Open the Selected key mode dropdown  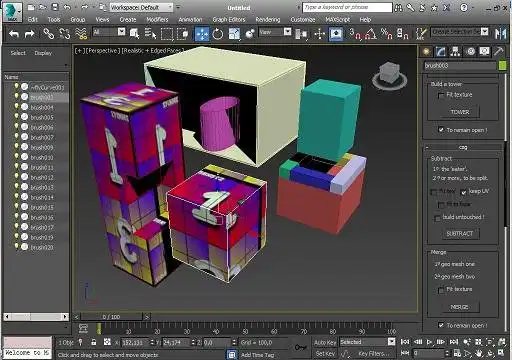tap(367, 342)
